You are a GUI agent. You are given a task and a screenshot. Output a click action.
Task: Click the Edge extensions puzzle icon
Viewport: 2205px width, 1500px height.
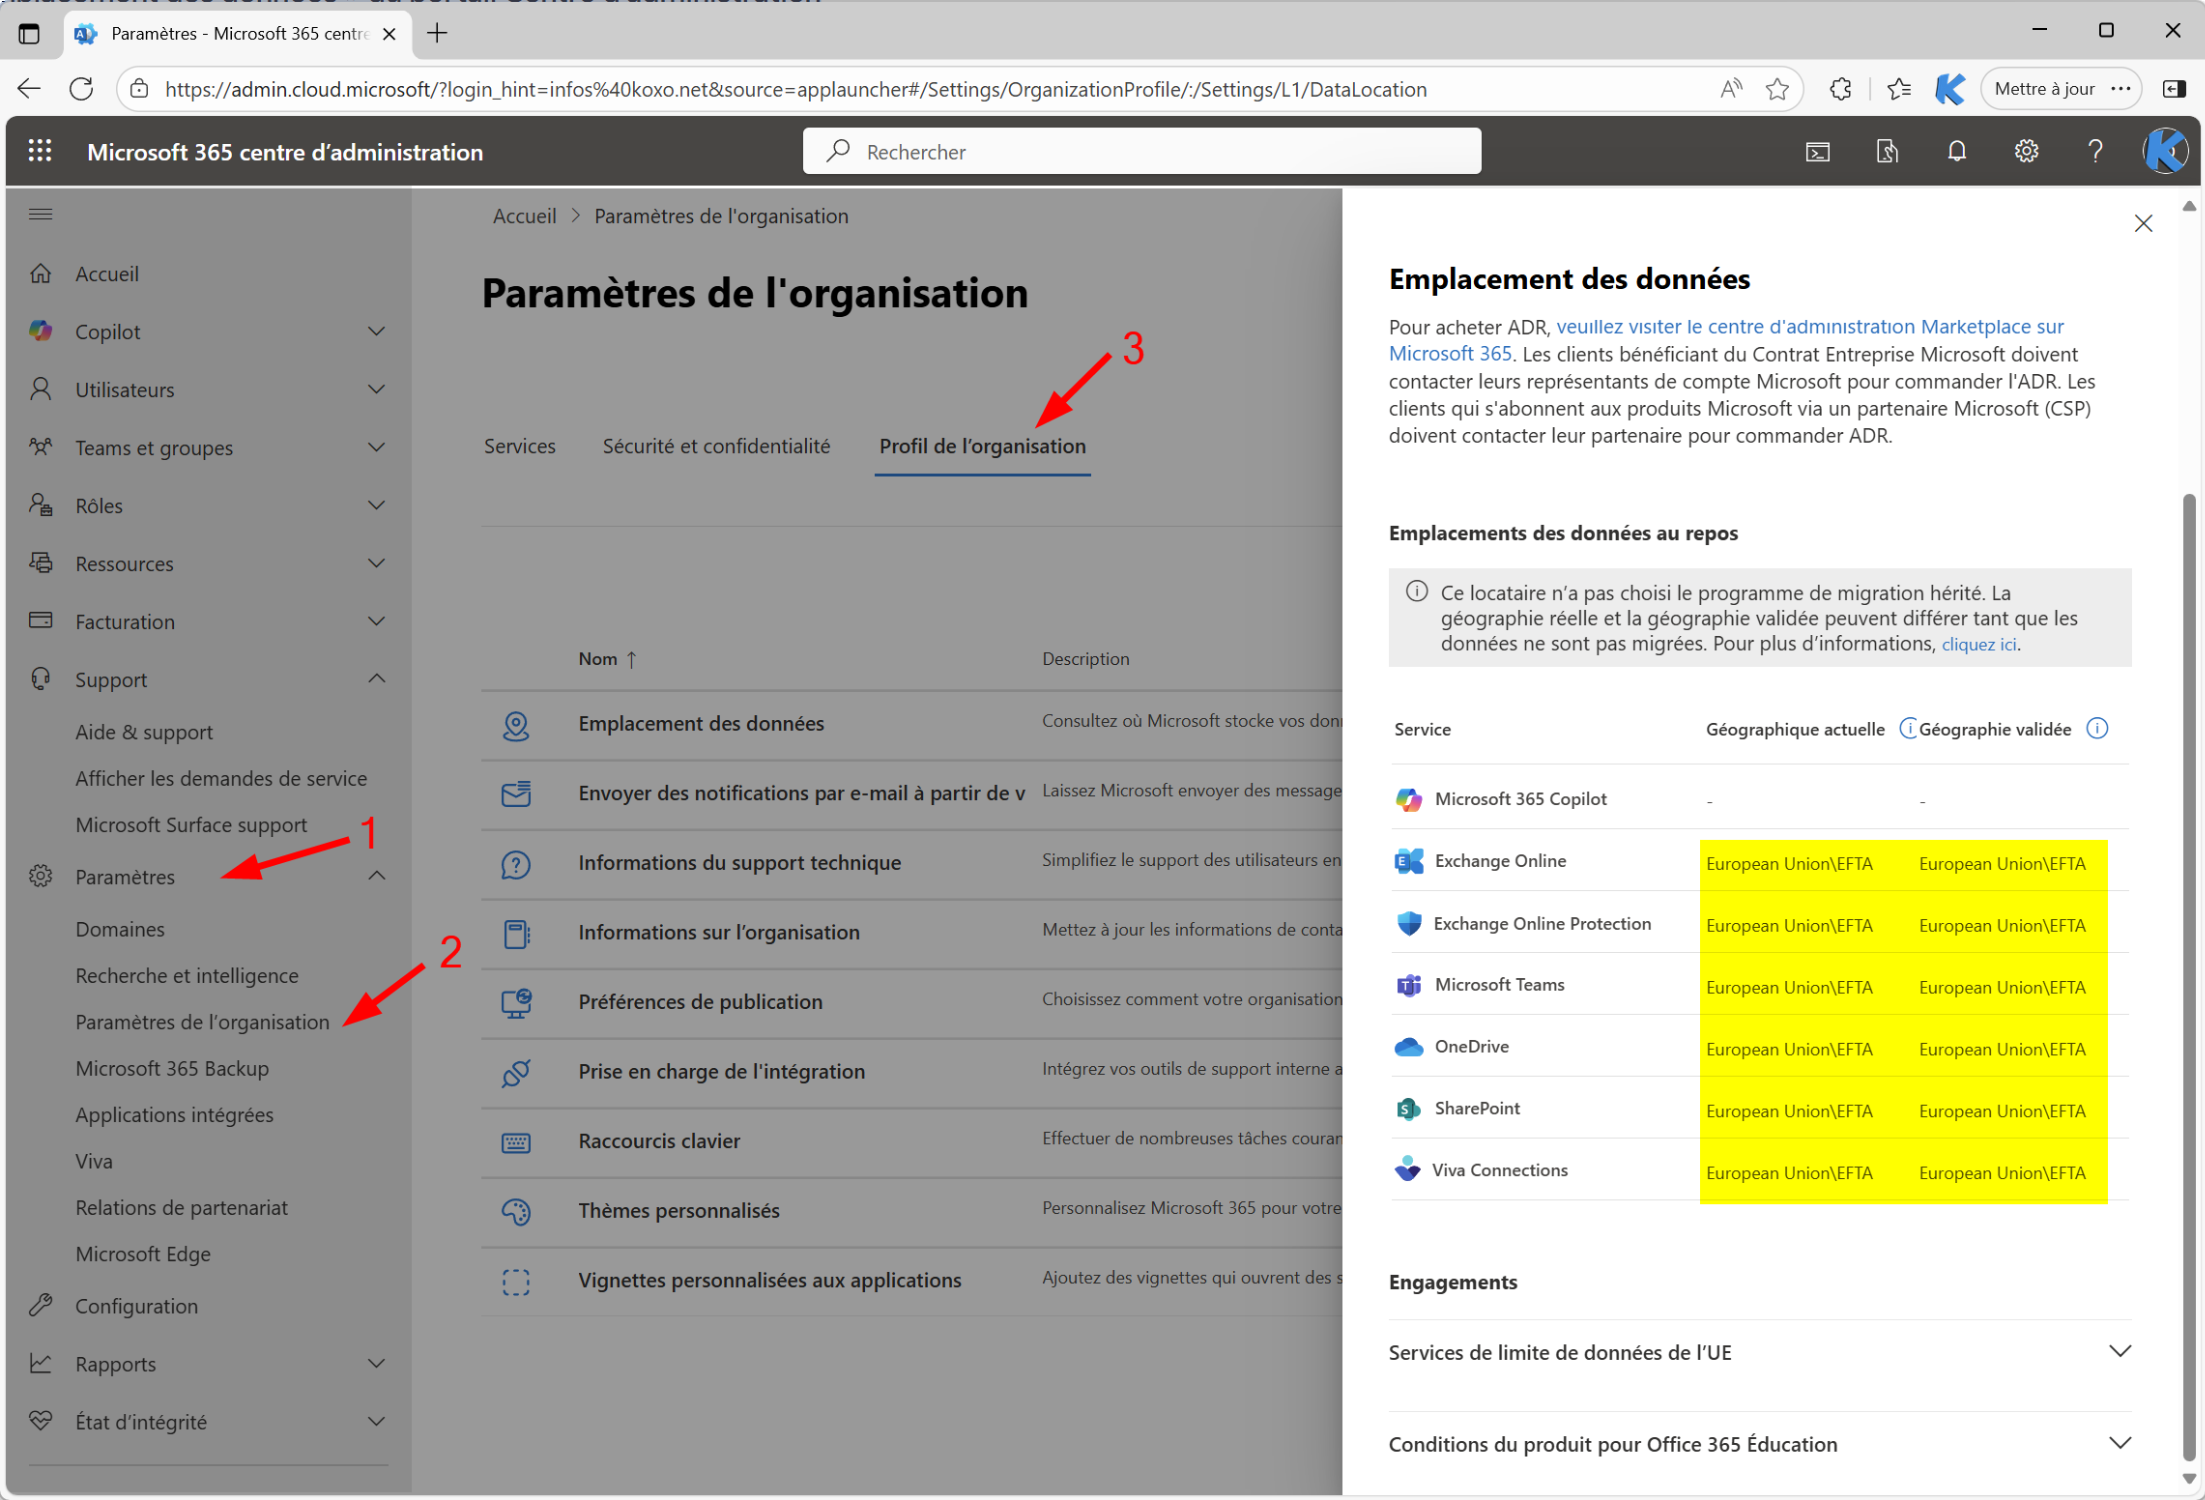[x=1840, y=89]
